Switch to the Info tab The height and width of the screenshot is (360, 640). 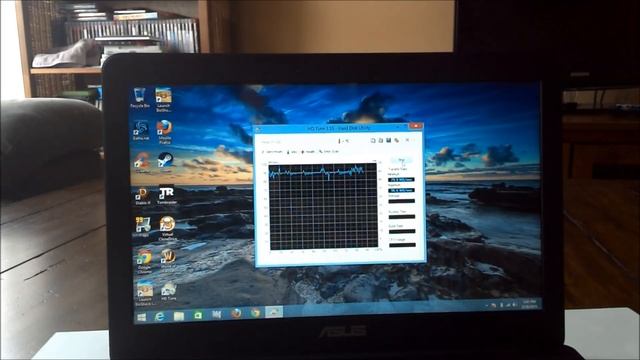pyautogui.click(x=292, y=152)
